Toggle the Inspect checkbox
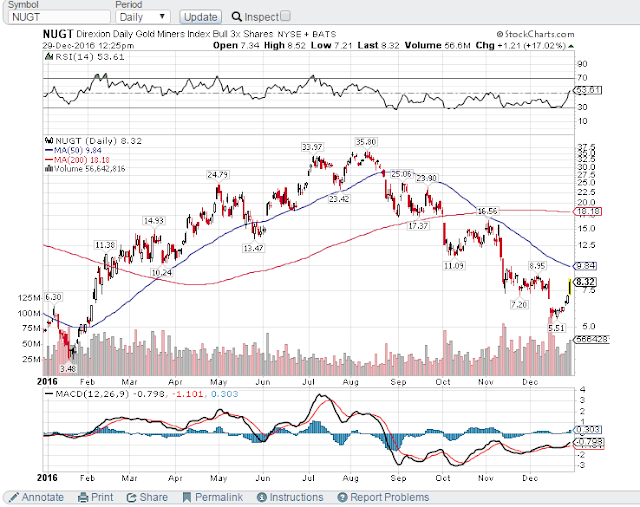The height and width of the screenshot is (507, 640). tap(285, 16)
